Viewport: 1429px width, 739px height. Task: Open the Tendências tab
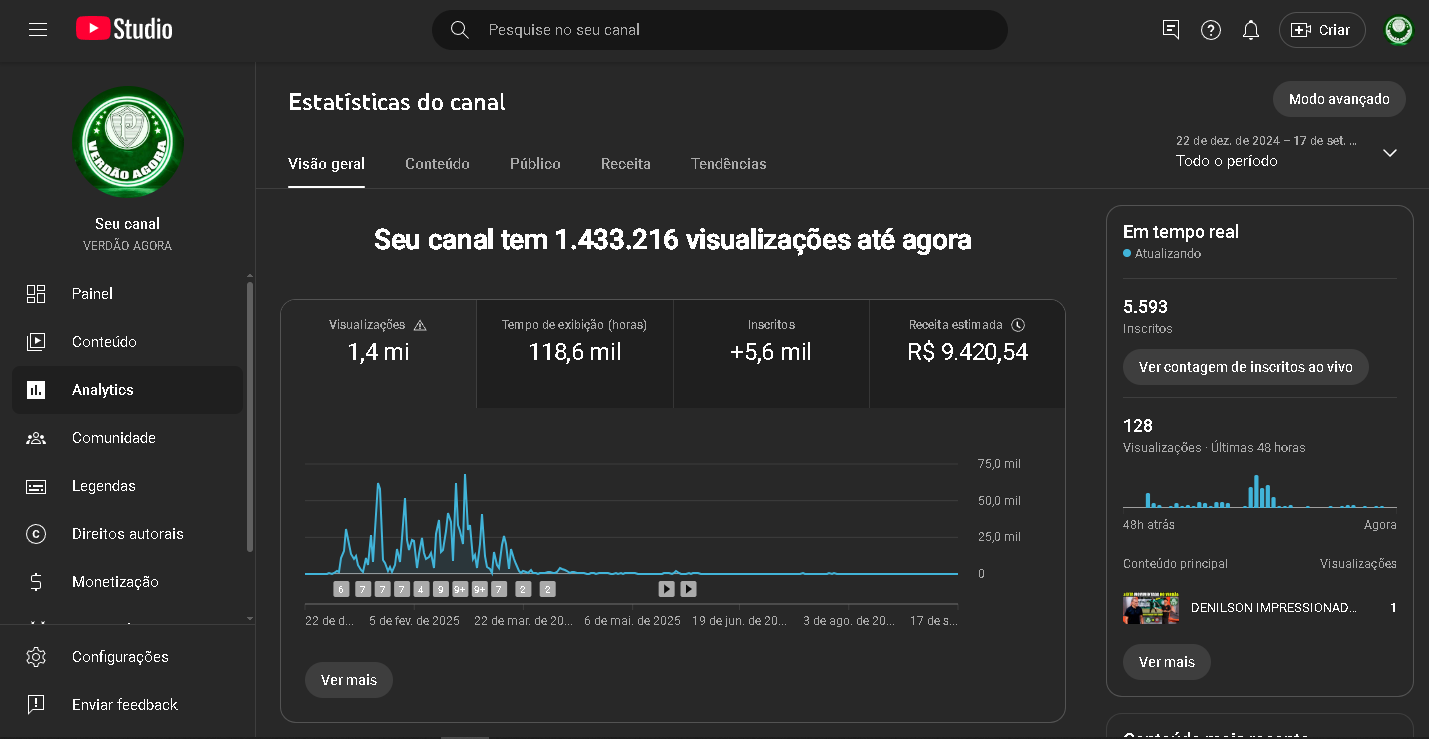tap(729, 164)
